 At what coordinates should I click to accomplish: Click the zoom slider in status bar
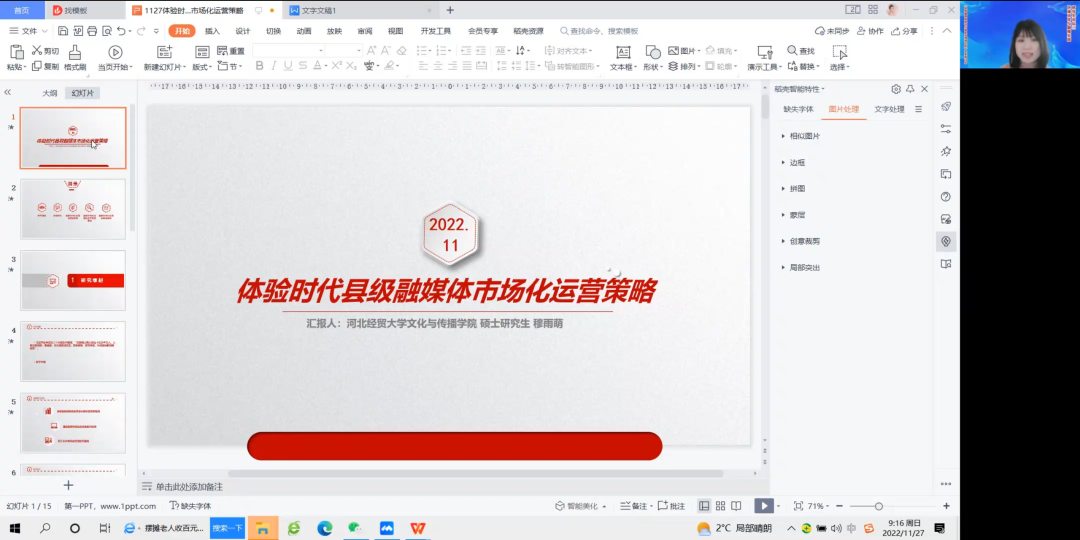pyautogui.click(x=879, y=506)
